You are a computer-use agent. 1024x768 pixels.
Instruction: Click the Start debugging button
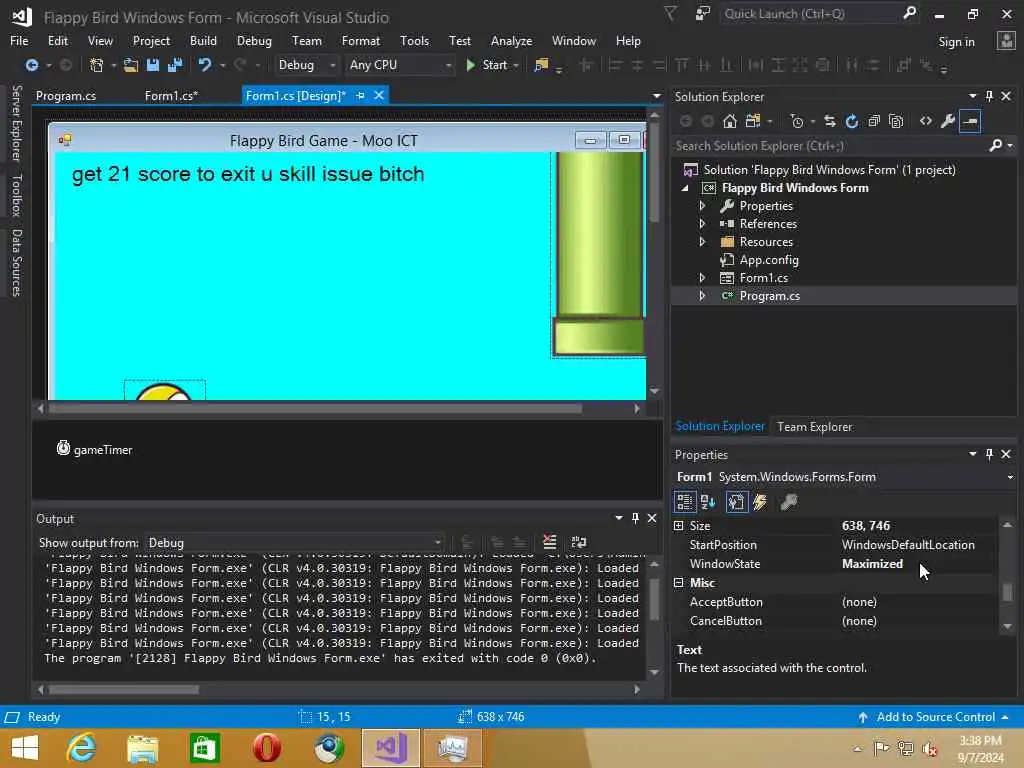coord(487,65)
